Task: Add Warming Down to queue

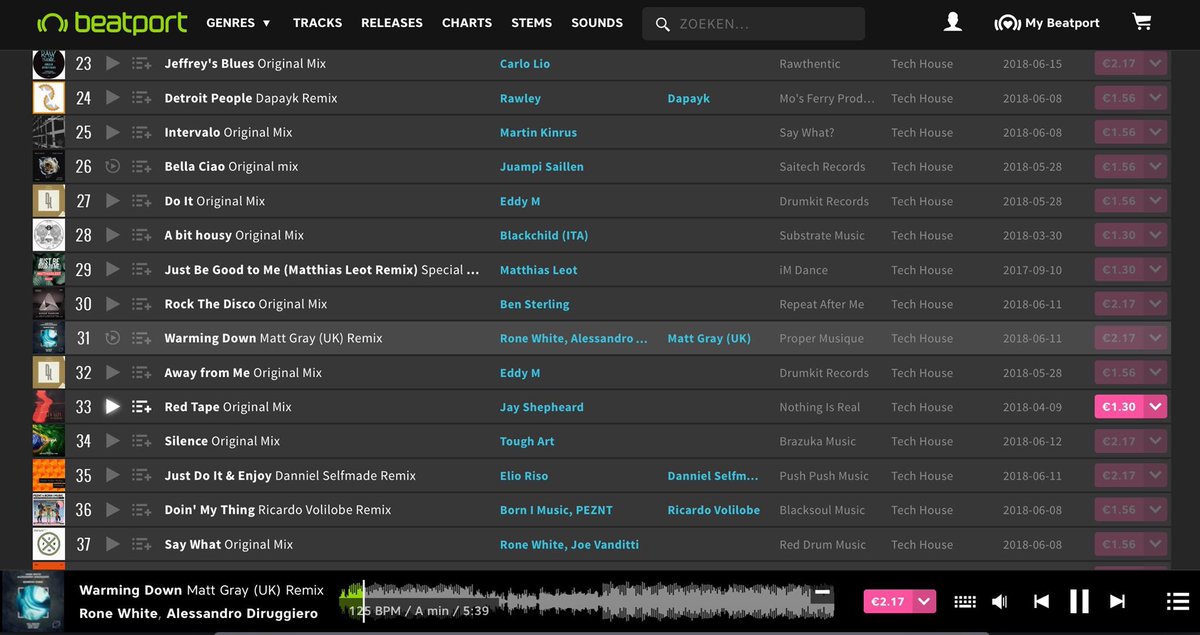Action: click(x=142, y=338)
